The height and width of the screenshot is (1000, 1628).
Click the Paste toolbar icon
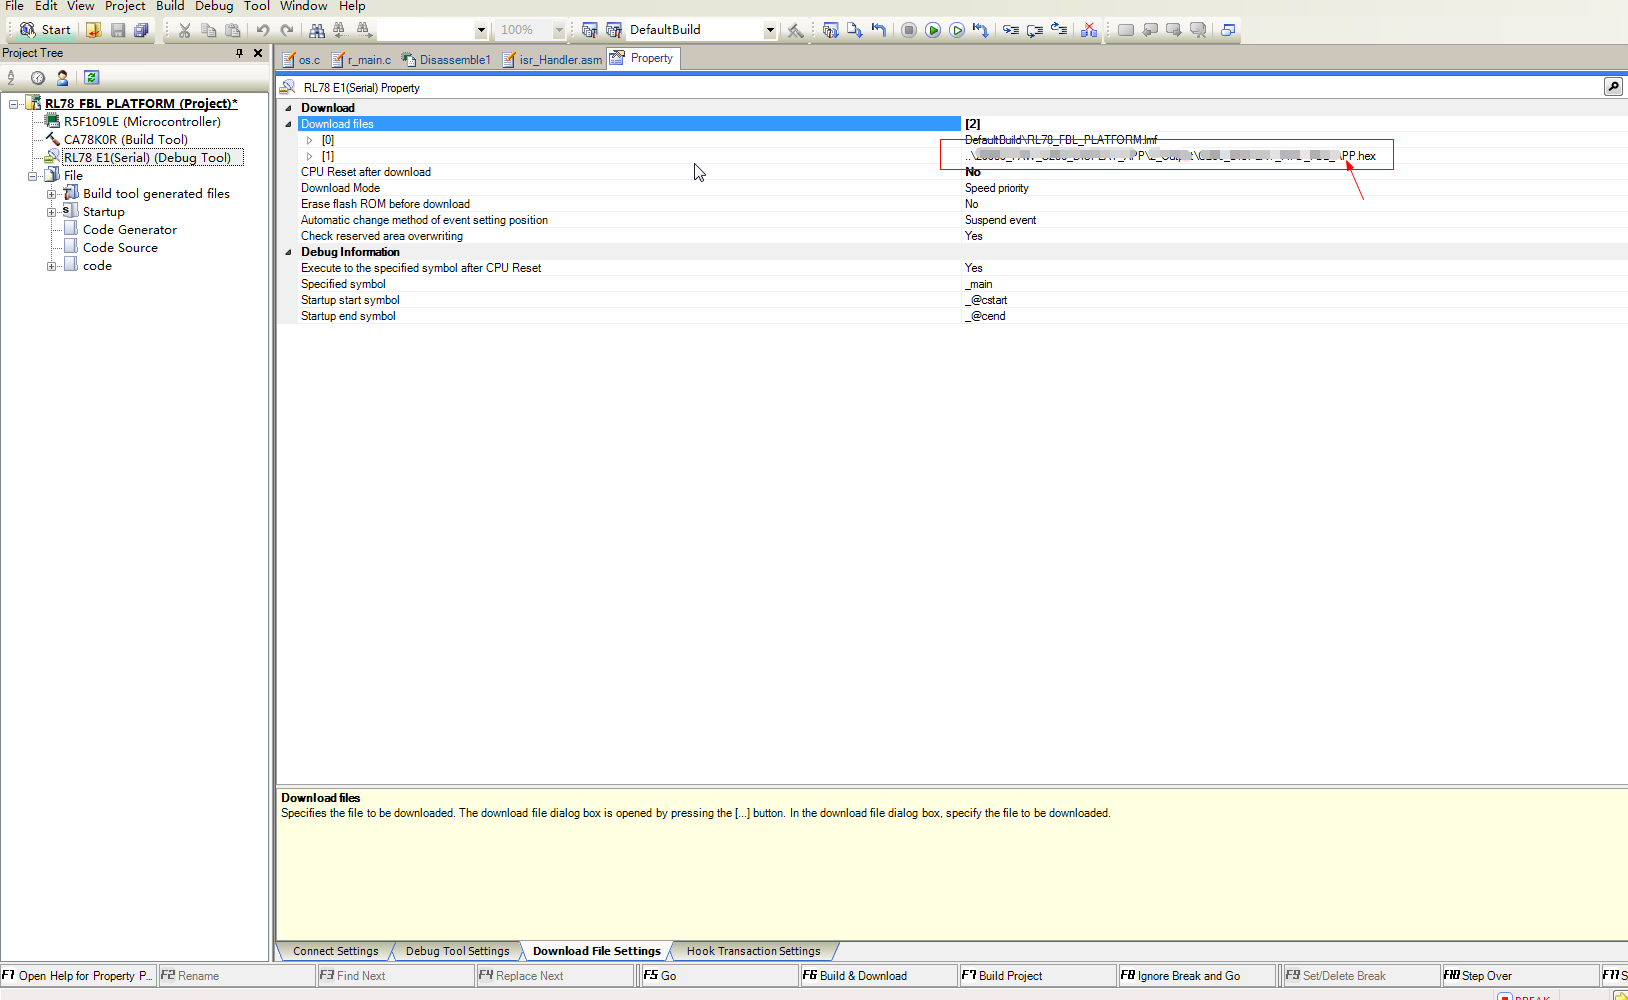tap(232, 30)
